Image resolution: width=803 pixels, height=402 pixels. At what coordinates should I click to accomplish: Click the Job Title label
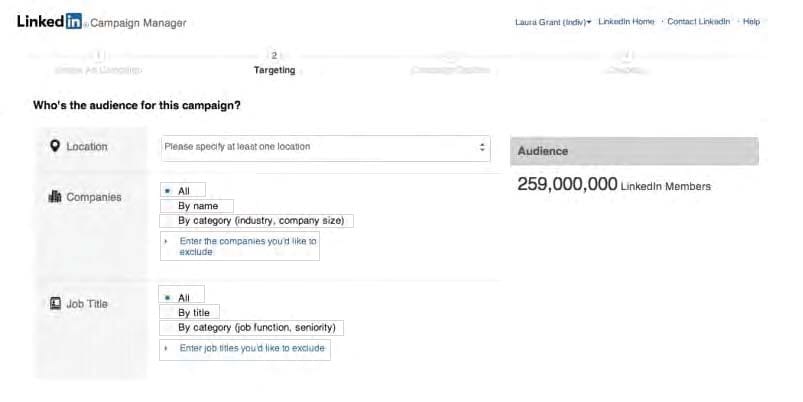[x=87, y=304]
